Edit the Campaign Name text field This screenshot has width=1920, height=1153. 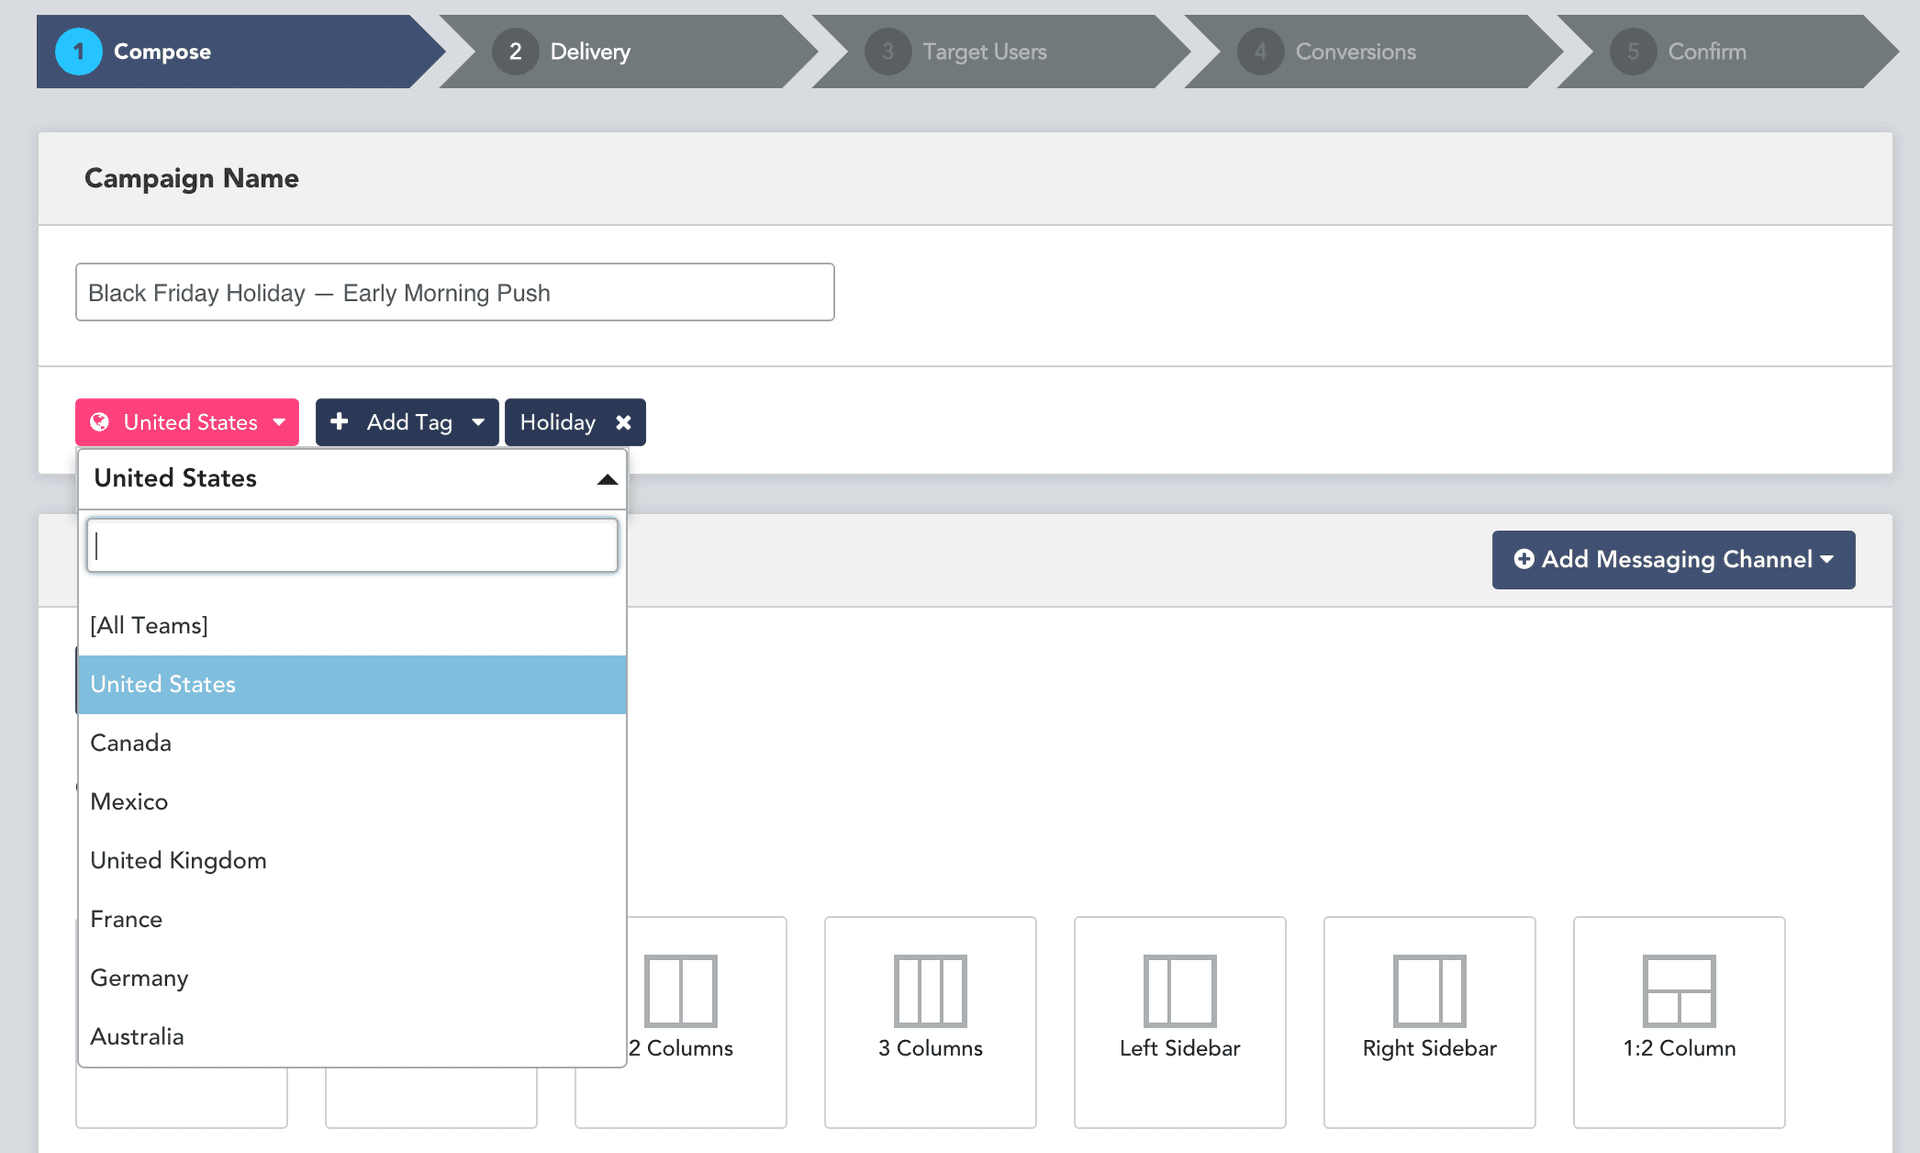point(454,293)
